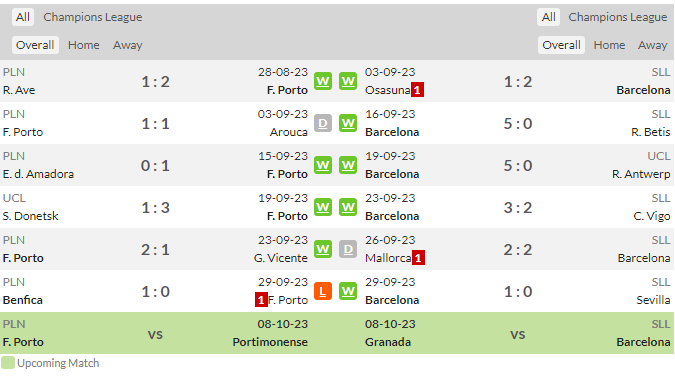Click the orange L badge for Benfica match
Viewport: 675px width, 392px height.
coord(323,291)
